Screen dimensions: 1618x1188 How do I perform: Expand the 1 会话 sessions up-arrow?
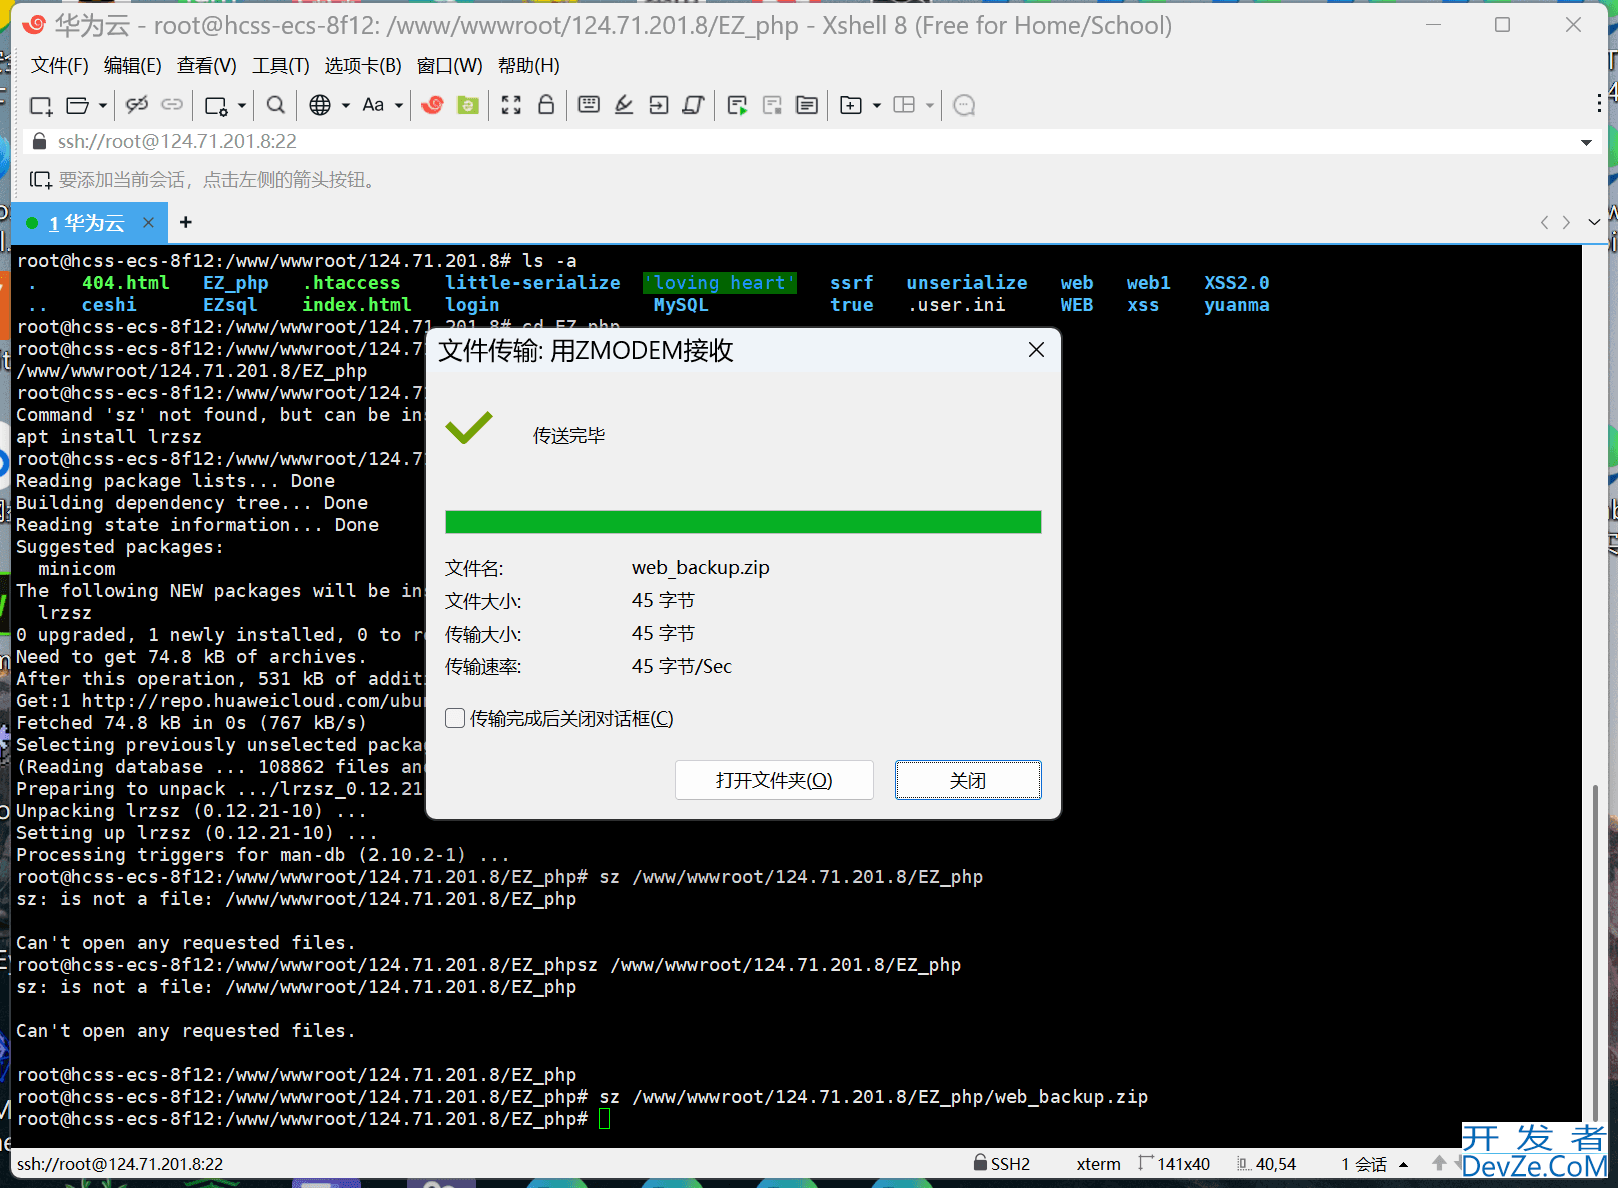(1403, 1164)
